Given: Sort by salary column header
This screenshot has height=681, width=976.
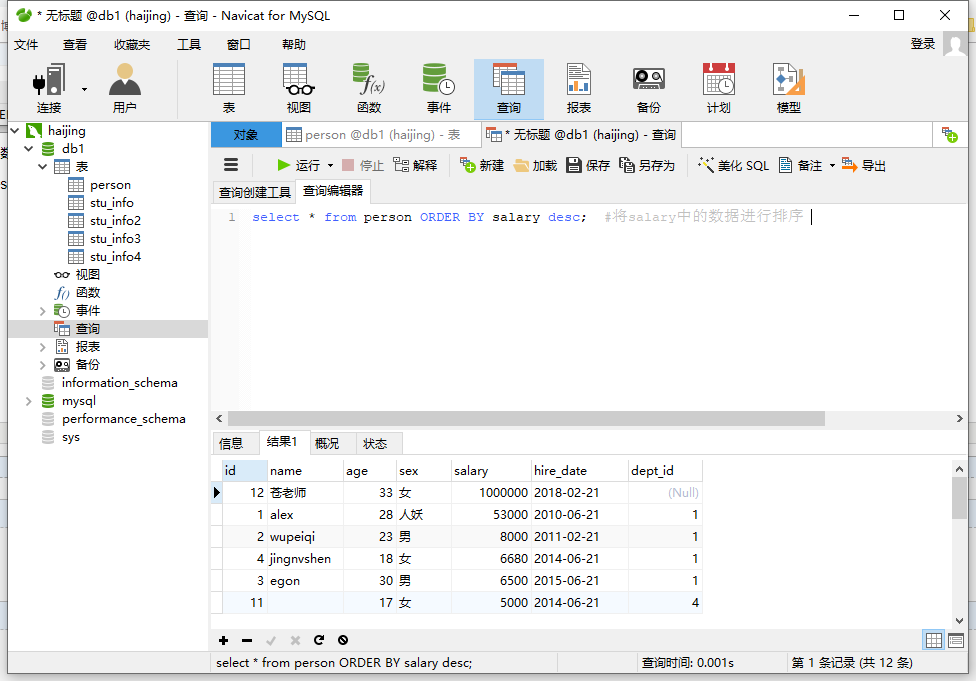Looking at the screenshot, I should (491, 471).
